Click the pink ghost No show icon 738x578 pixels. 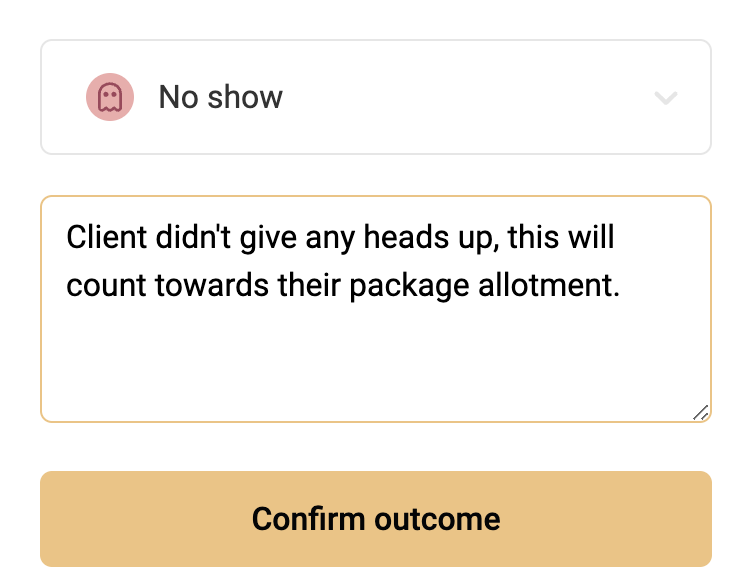110,97
